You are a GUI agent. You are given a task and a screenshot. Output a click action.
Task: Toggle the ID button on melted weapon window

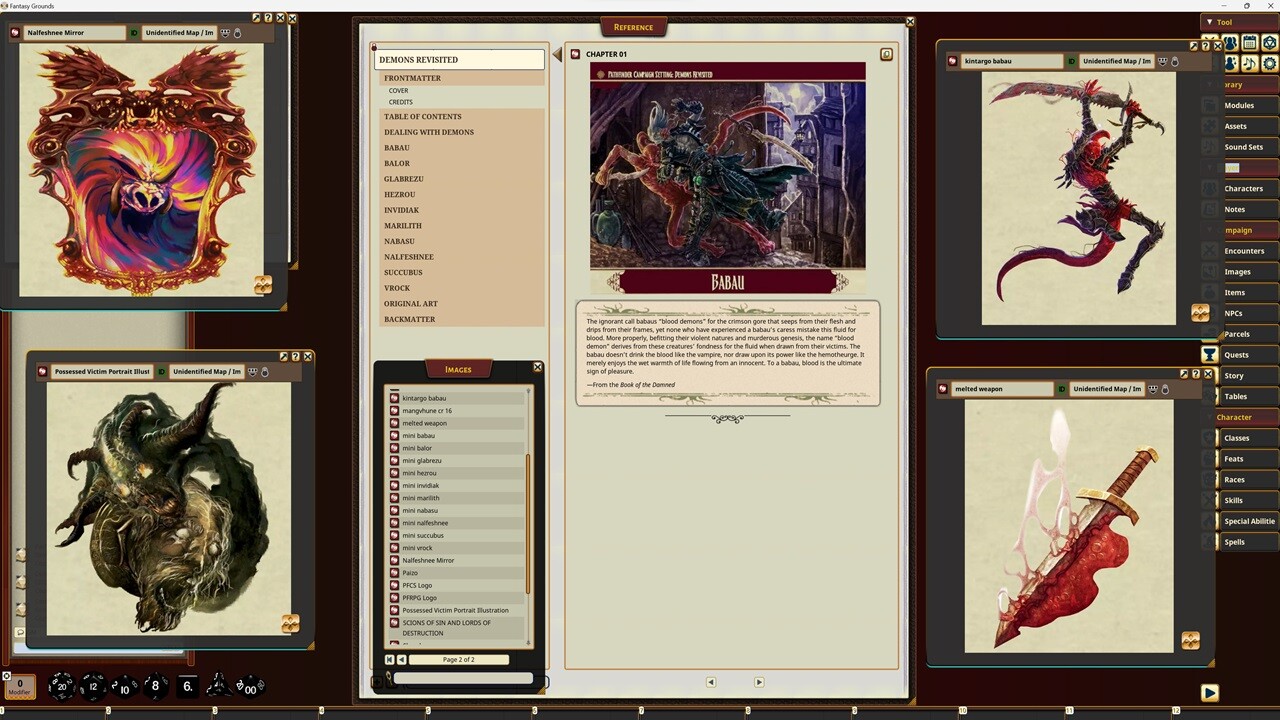pos(1062,389)
